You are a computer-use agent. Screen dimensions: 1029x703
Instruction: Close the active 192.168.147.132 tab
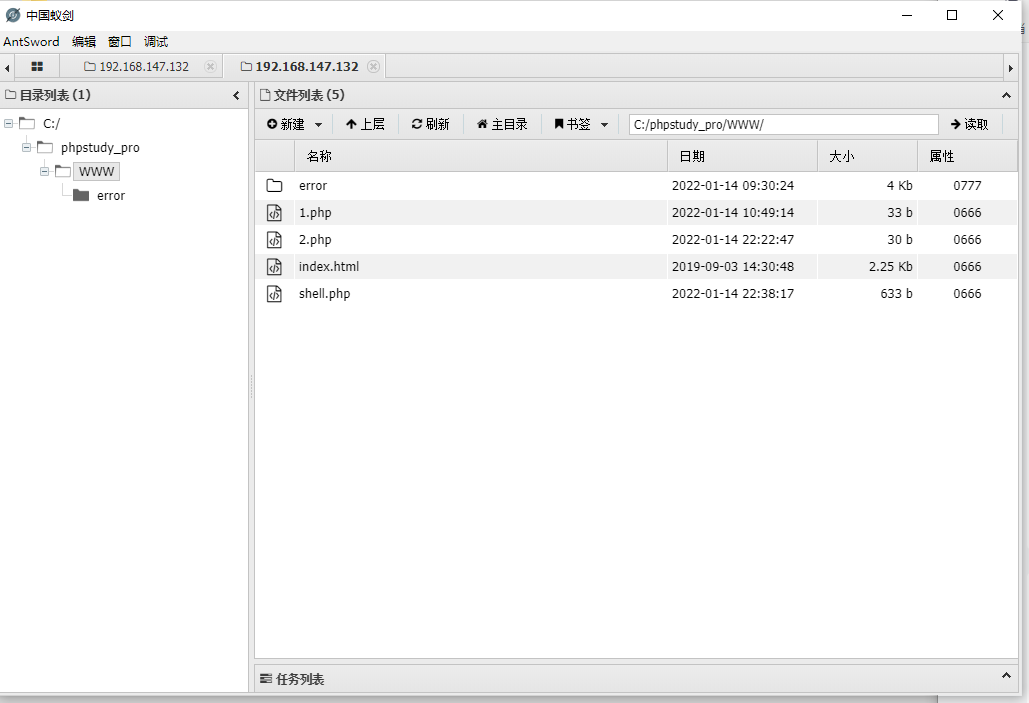373,66
